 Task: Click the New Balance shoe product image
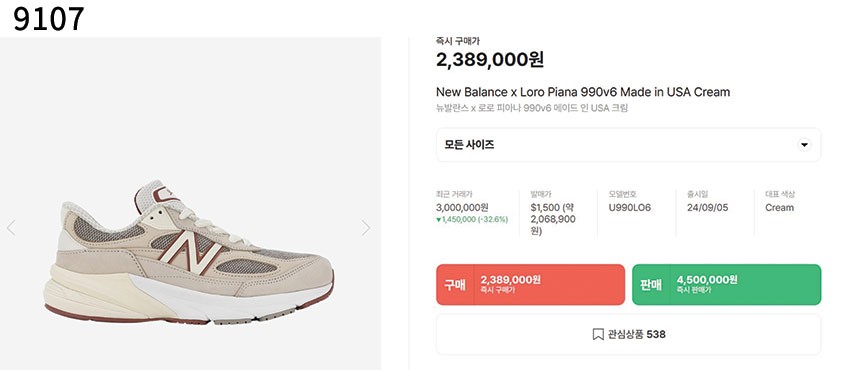(x=189, y=253)
